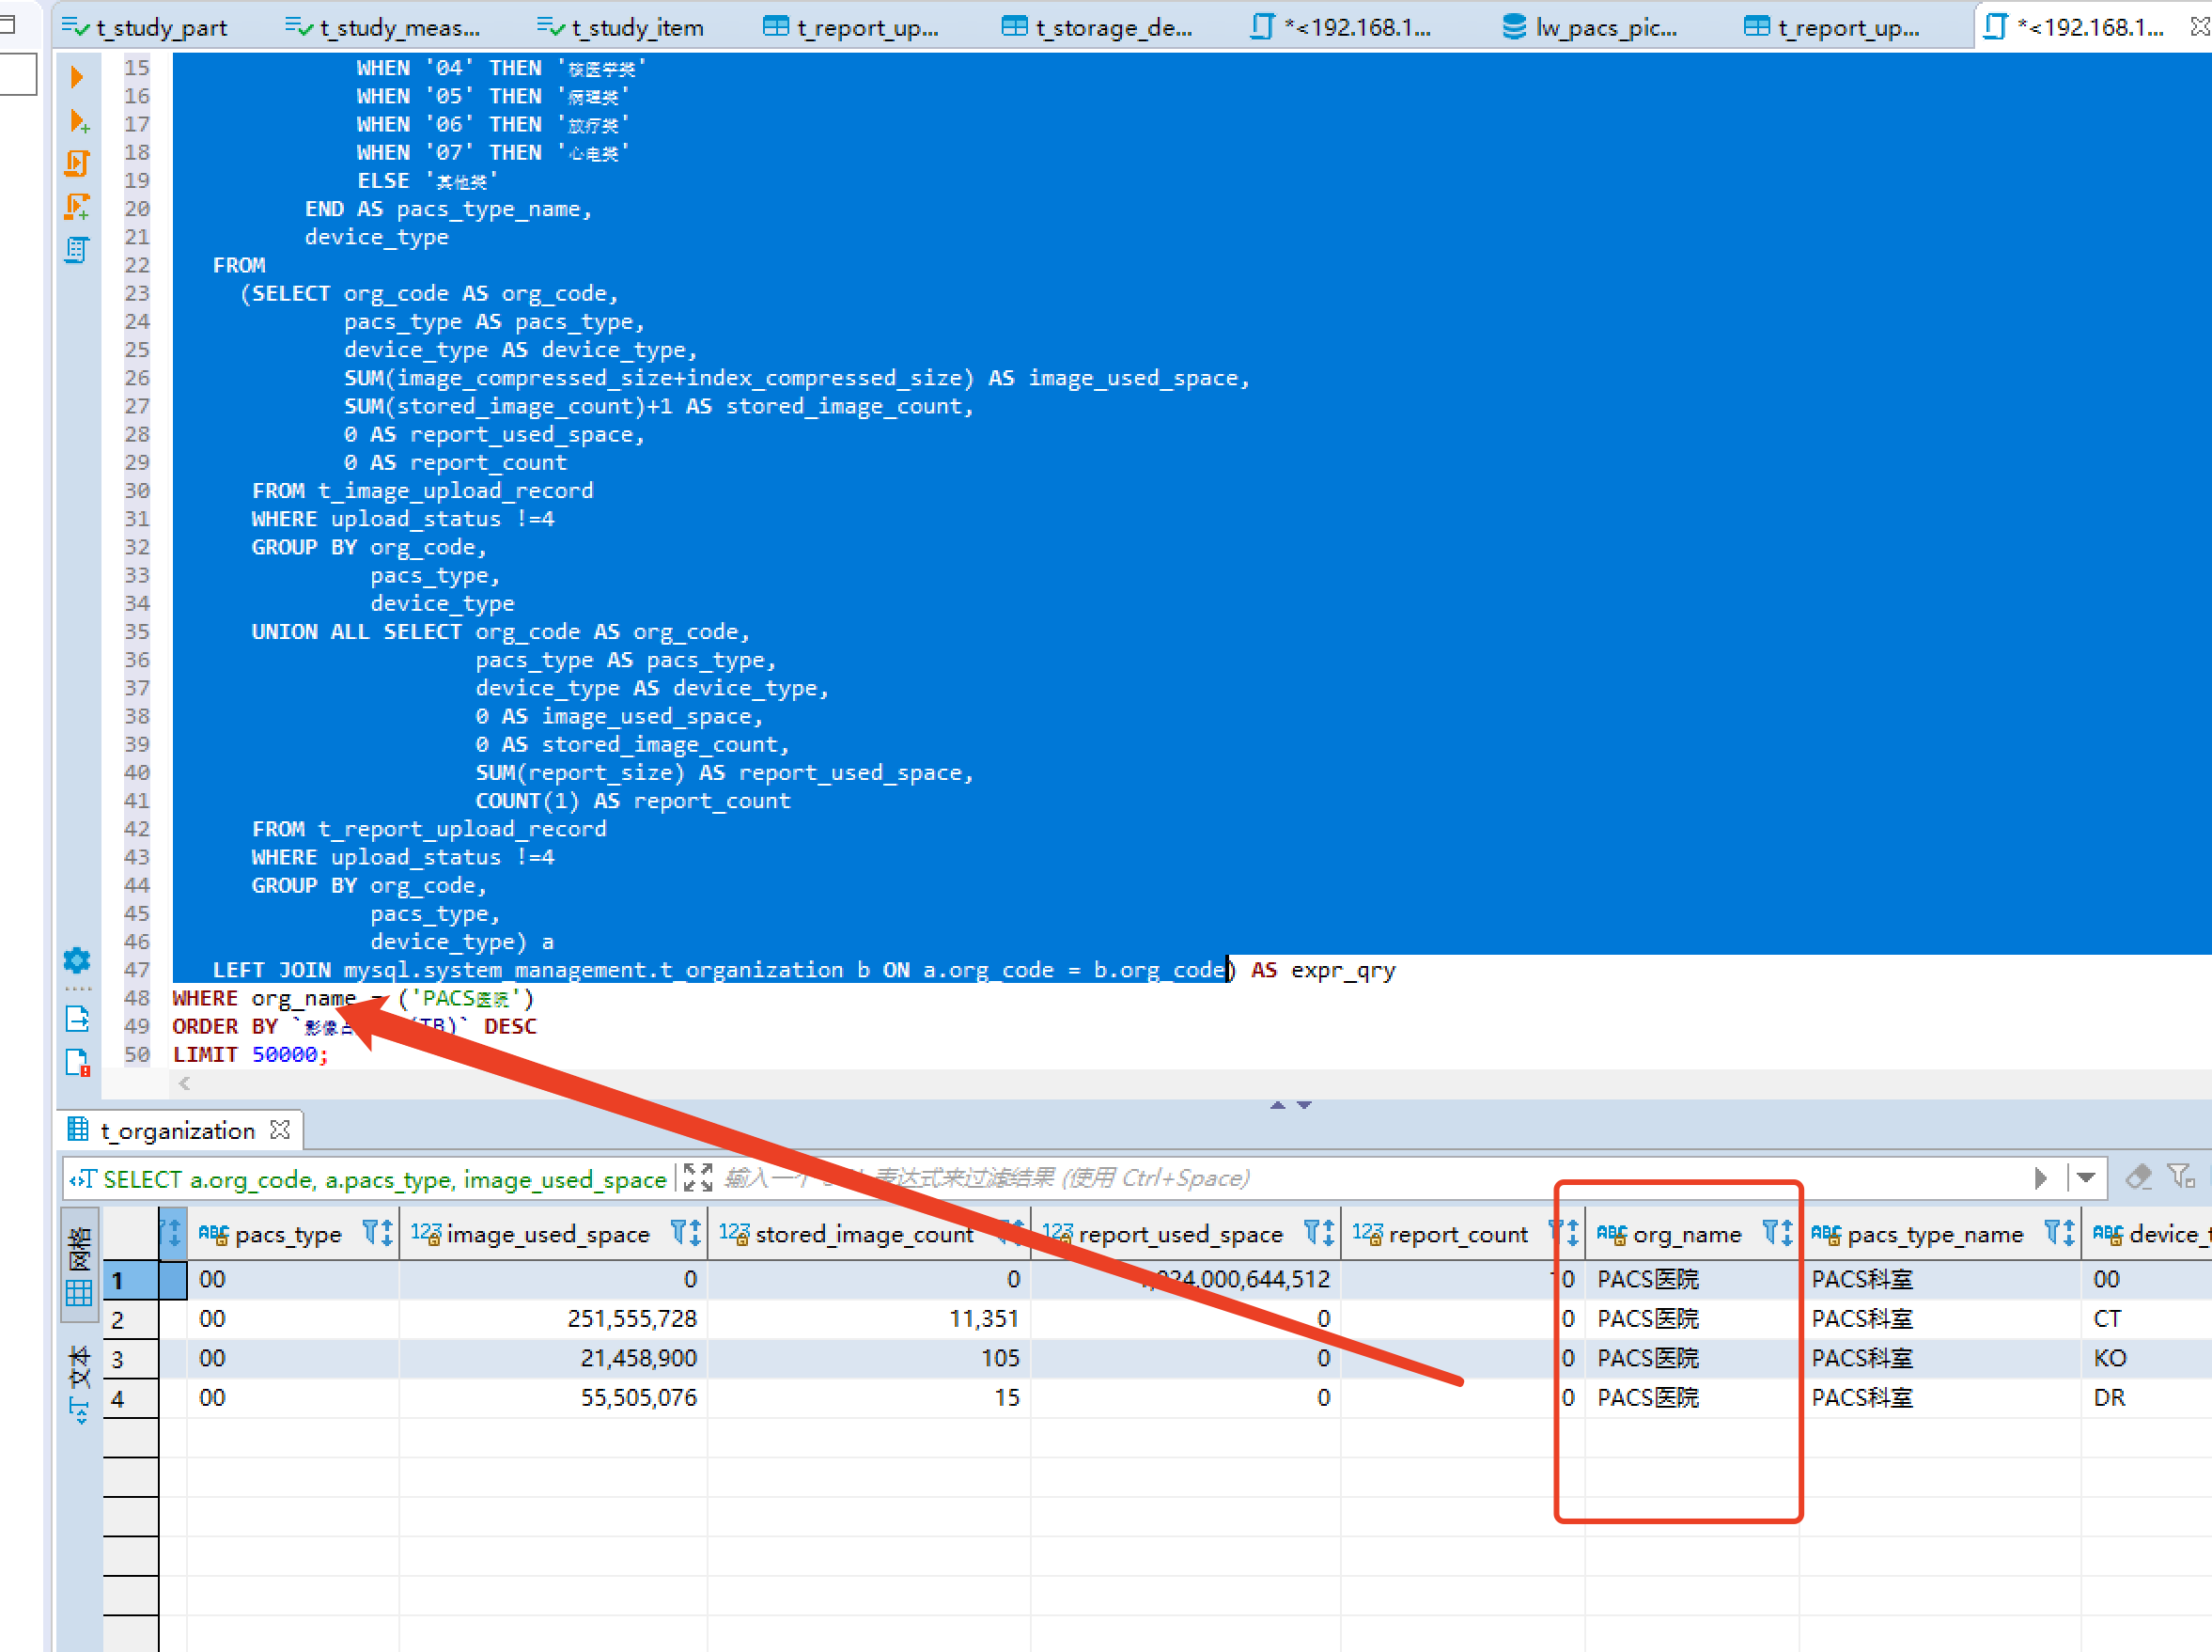Image resolution: width=2212 pixels, height=1652 pixels.
Task: Execute SQL statement with orange play icon
Action: [77, 77]
